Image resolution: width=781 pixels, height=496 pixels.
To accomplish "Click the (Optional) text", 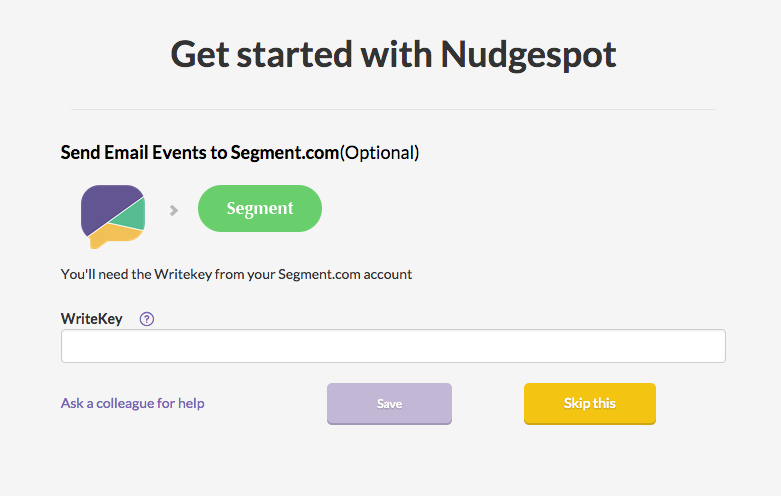I will point(379,153).
